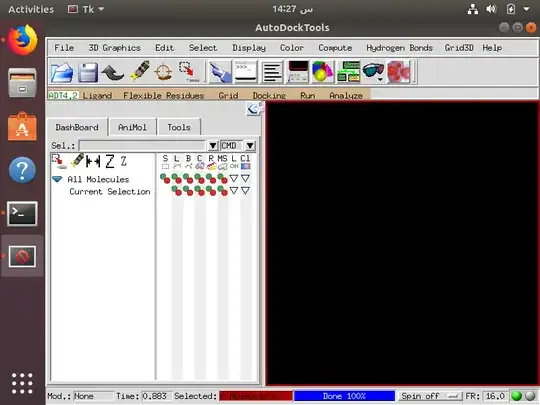Image resolution: width=540 pixels, height=405 pixels.
Task: Open the green flowchart Vision network icon
Action: point(349,72)
